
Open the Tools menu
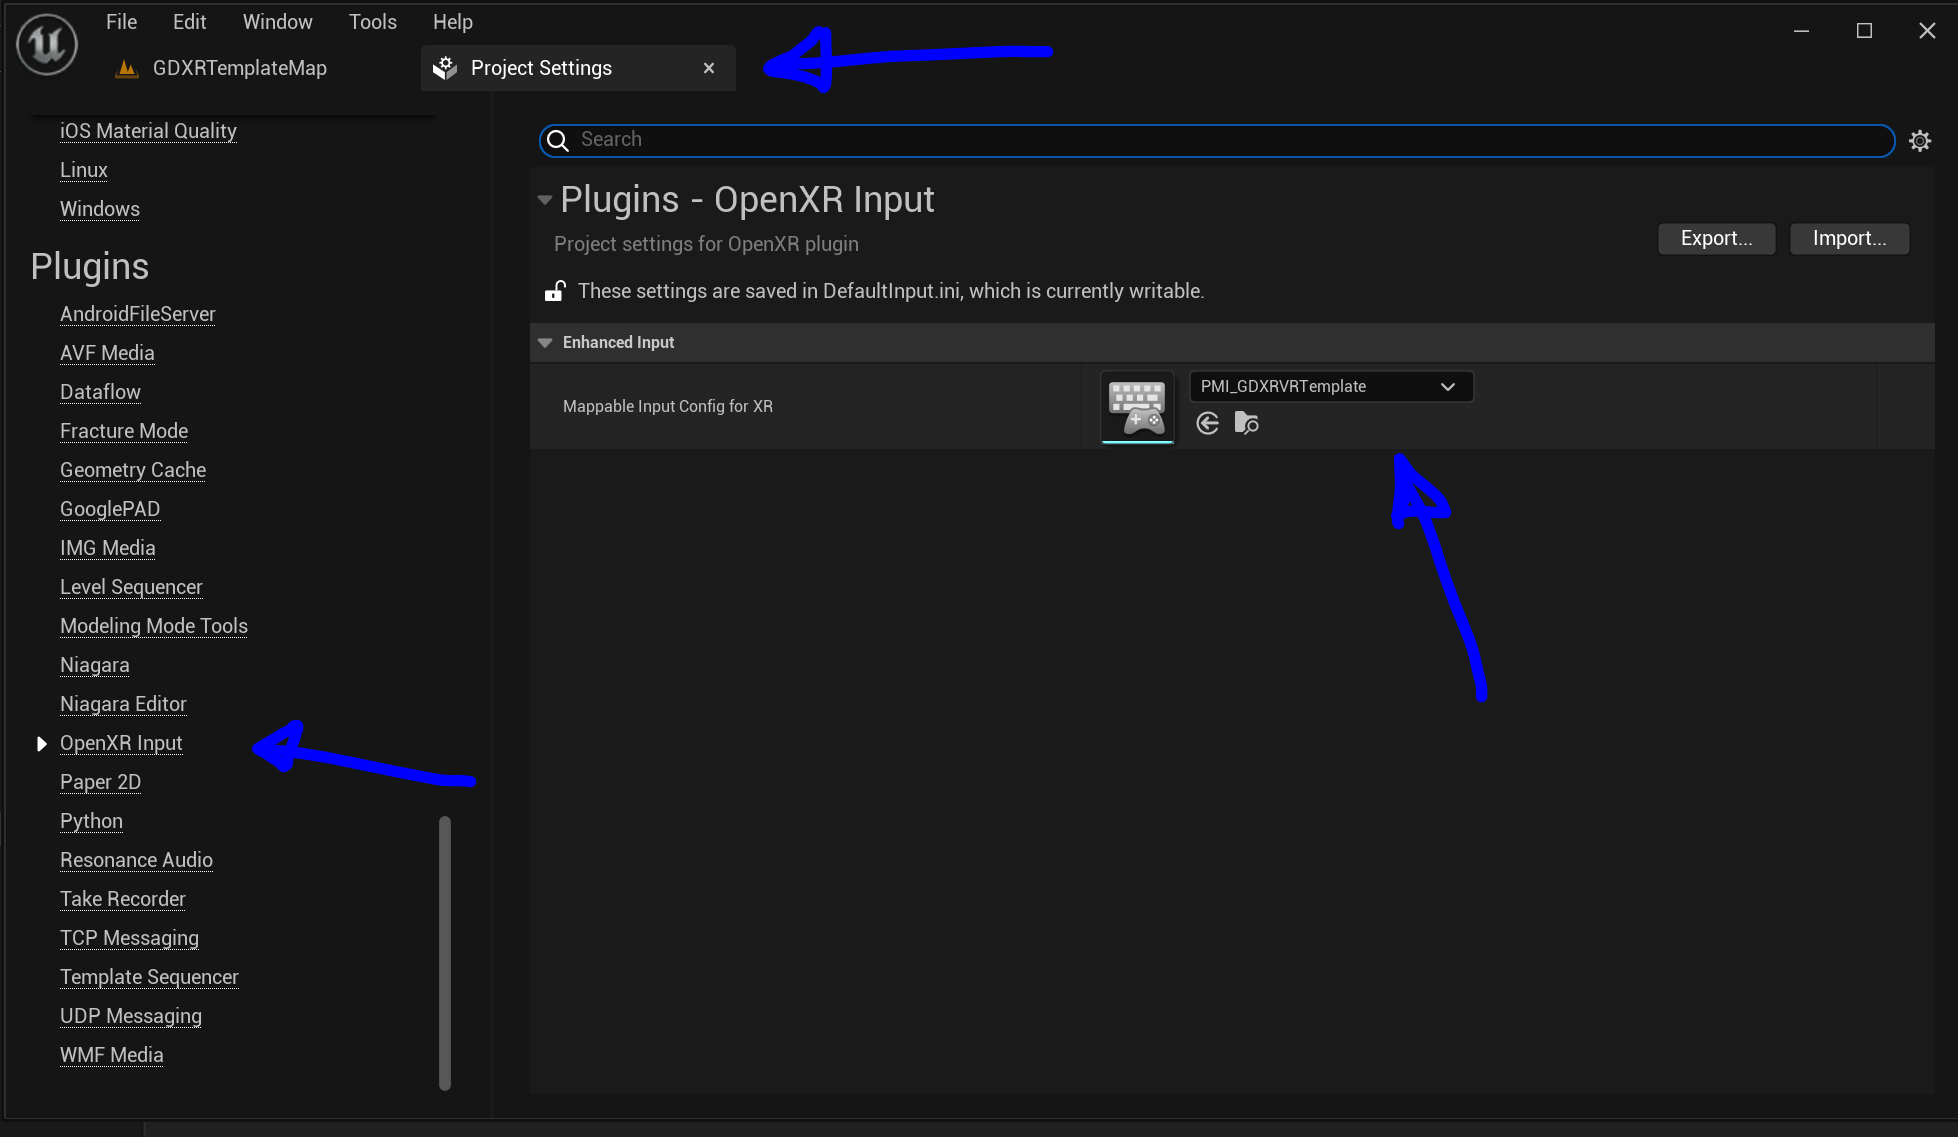click(x=372, y=22)
